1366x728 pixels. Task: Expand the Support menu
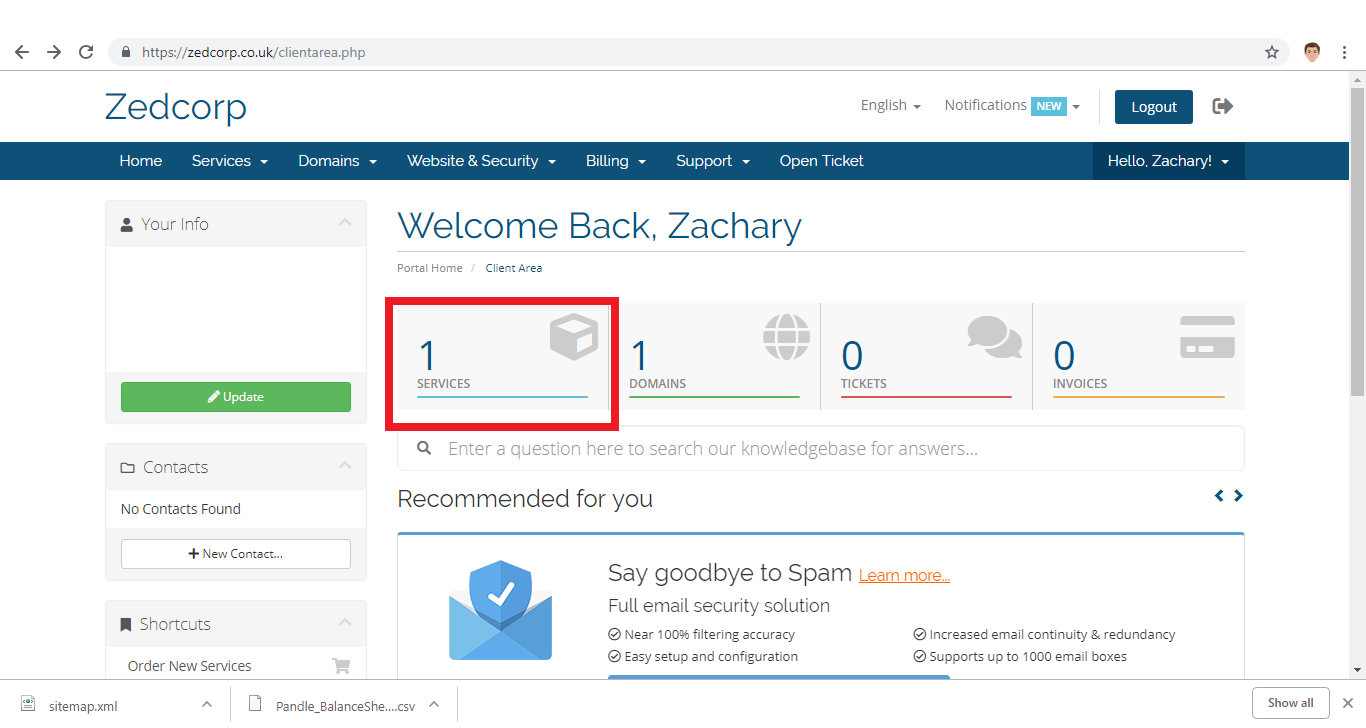[713, 161]
